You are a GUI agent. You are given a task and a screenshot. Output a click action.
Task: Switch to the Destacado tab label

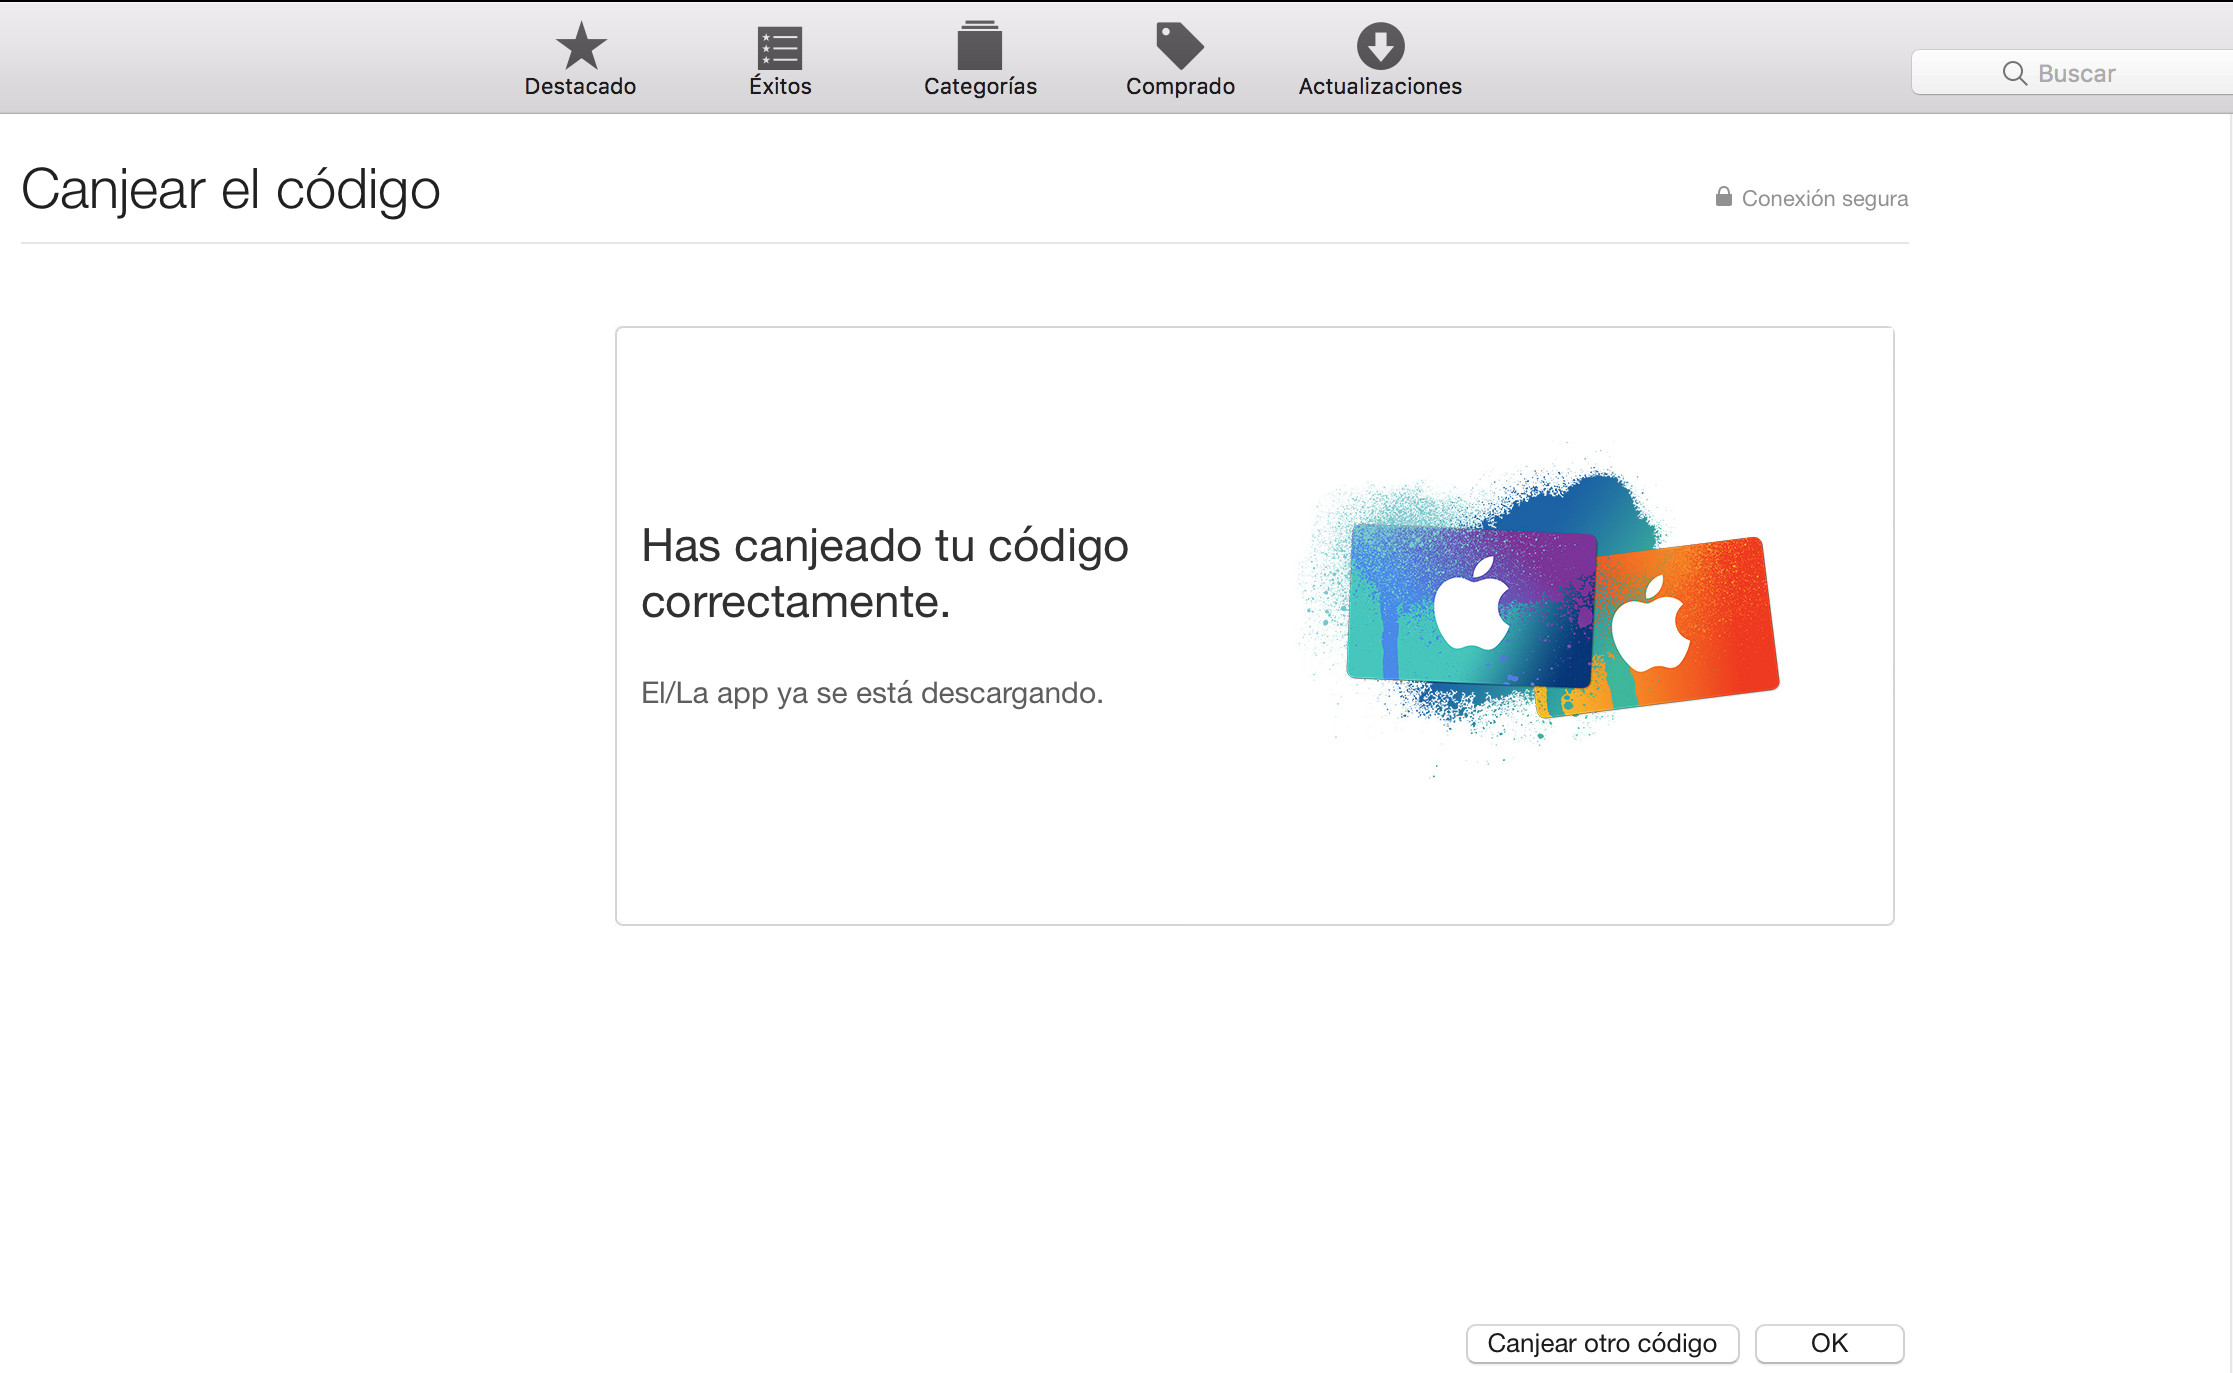click(x=580, y=87)
